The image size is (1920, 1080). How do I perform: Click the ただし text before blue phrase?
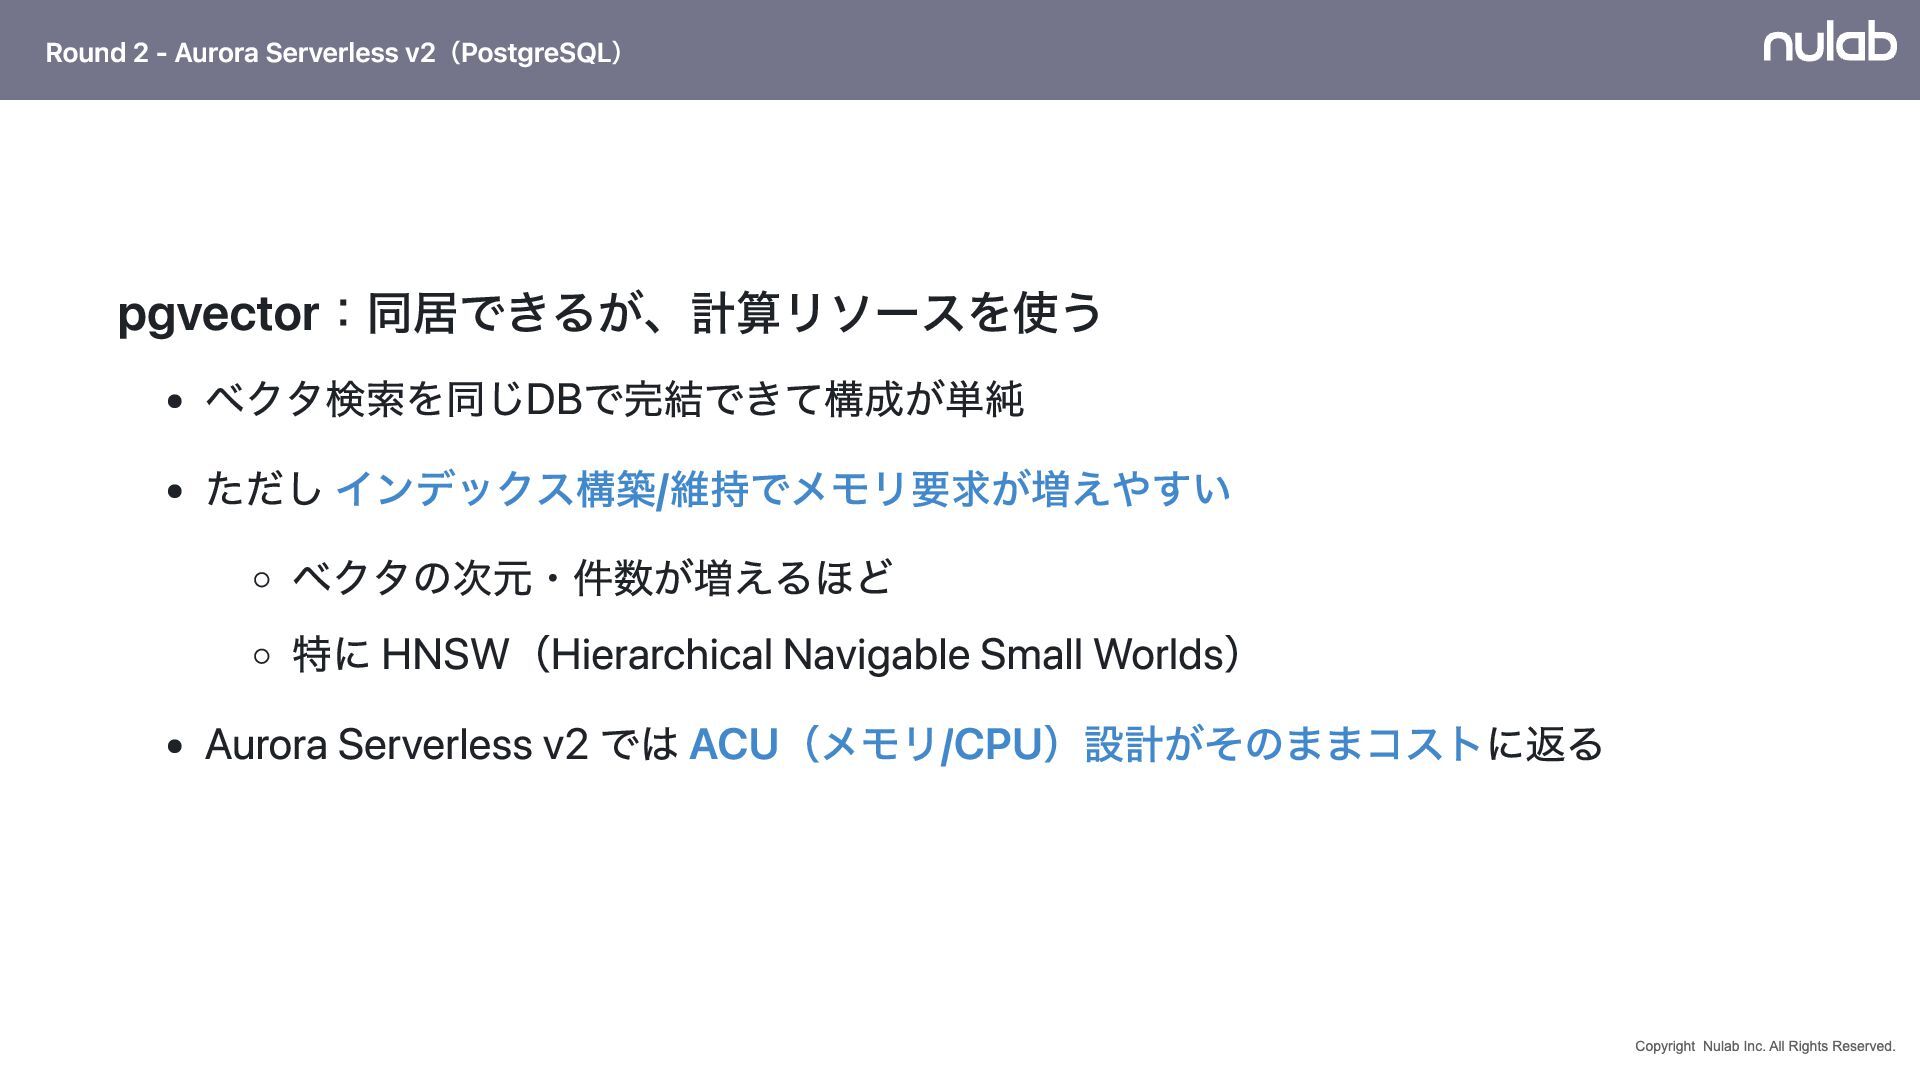[x=264, y=490]
